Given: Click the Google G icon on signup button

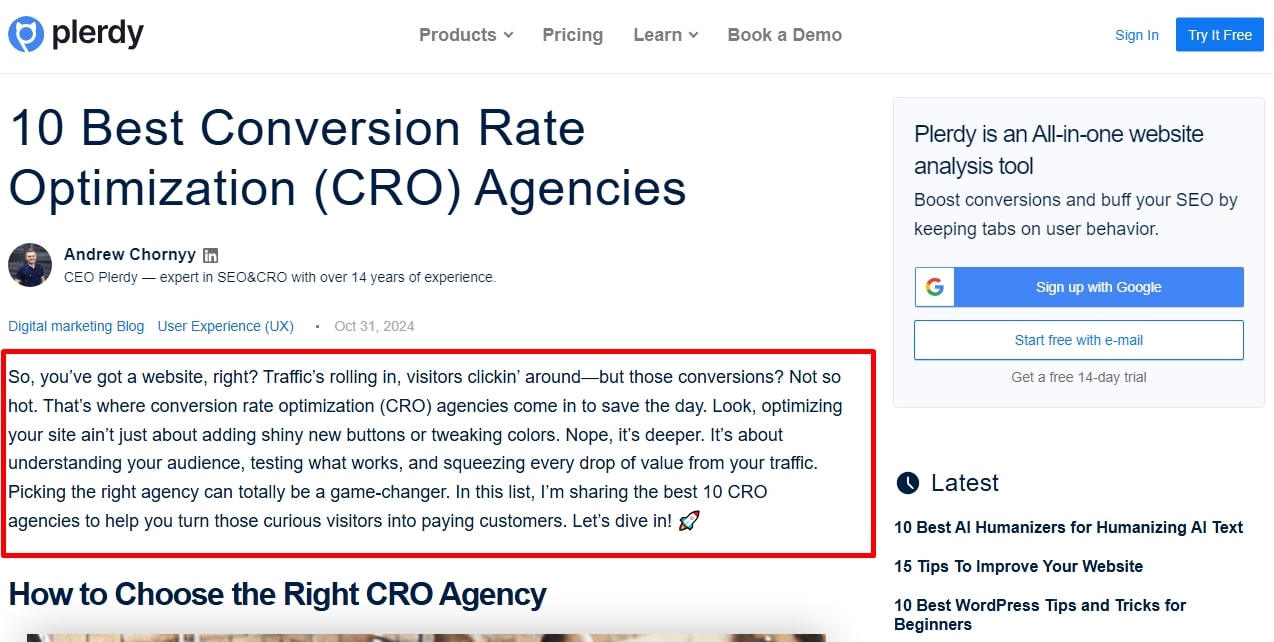Looking at the screenshot, I should (x=934, y=287).
